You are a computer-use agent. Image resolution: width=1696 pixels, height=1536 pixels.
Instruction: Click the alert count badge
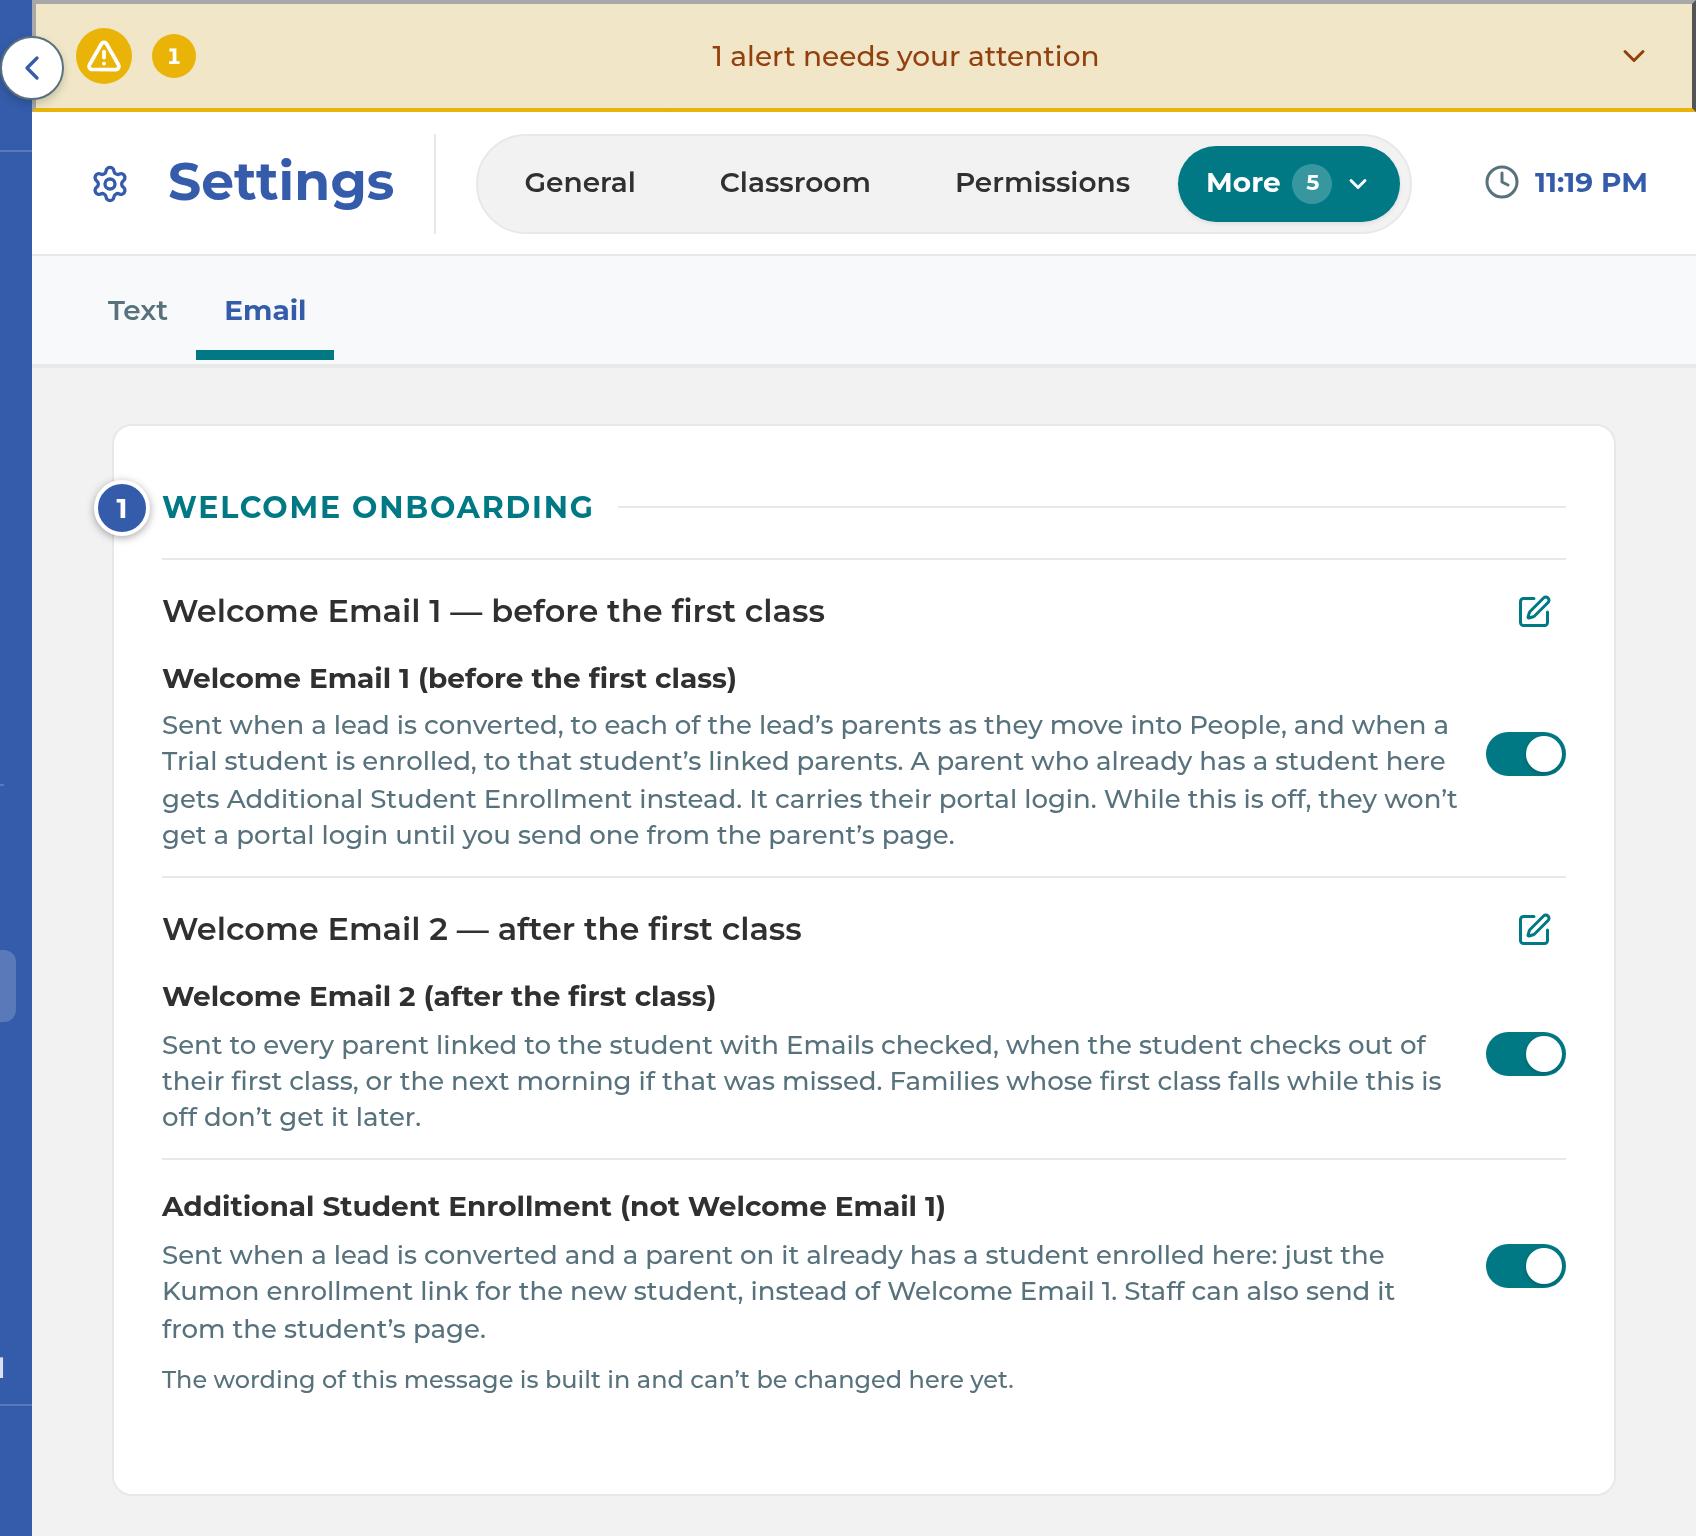coord(174,56)
